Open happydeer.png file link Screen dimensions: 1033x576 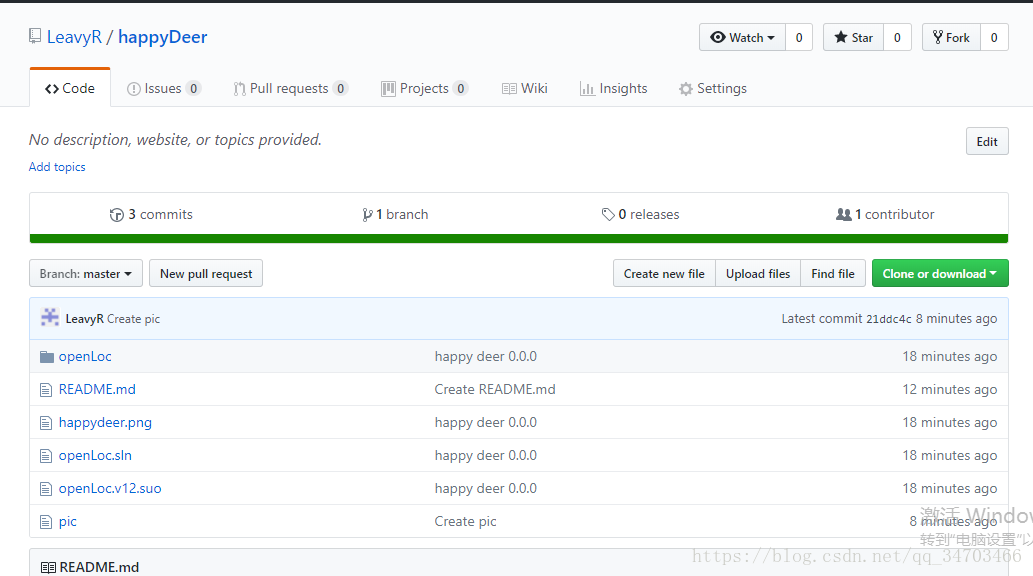105,422
